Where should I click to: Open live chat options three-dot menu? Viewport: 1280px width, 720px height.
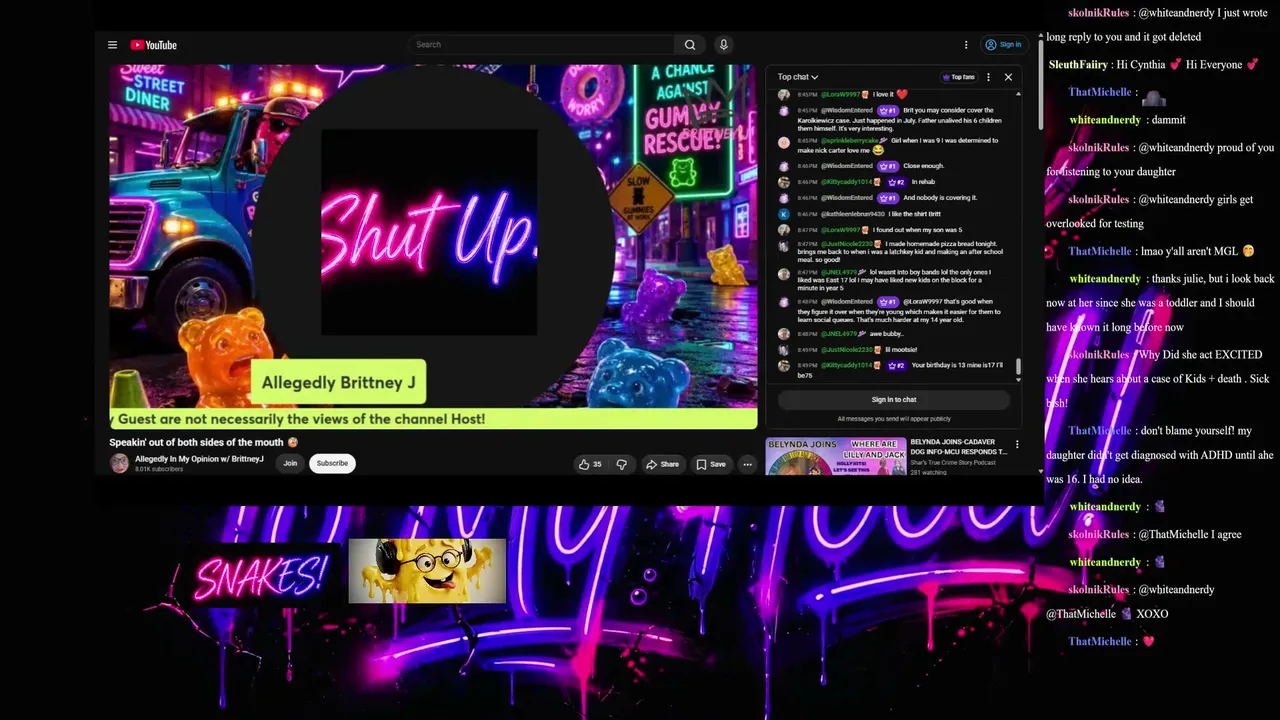(988, 77)
